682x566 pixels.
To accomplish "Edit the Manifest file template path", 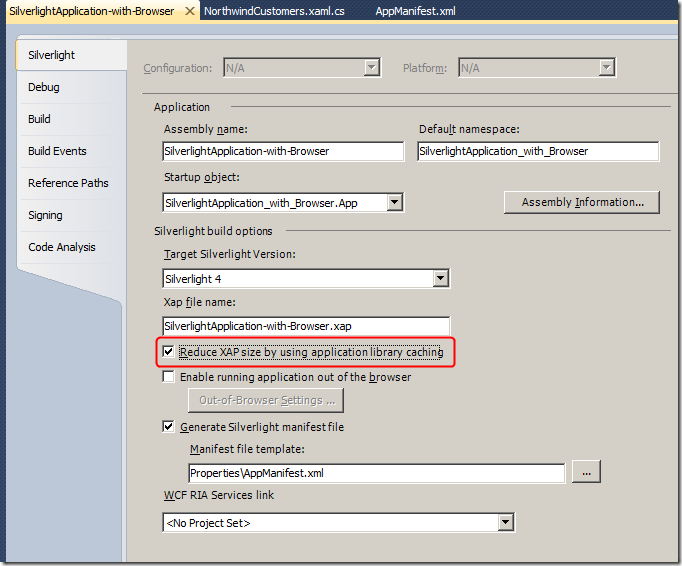I will pyautogui.click(x=377, y=473).
